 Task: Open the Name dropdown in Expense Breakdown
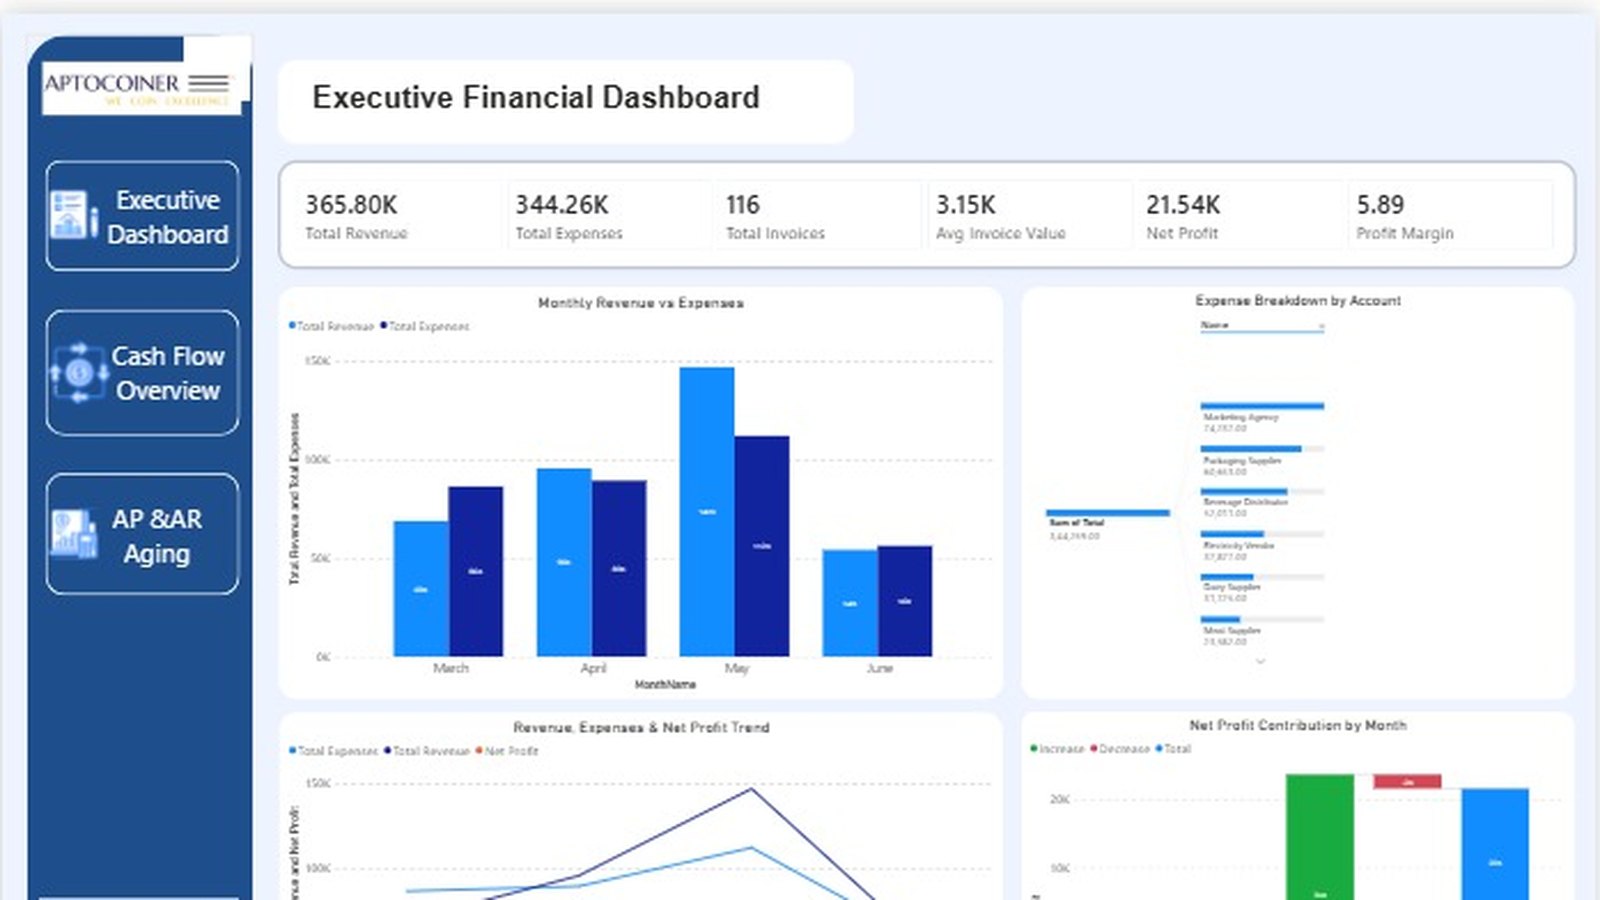[x=1262, y=326]
